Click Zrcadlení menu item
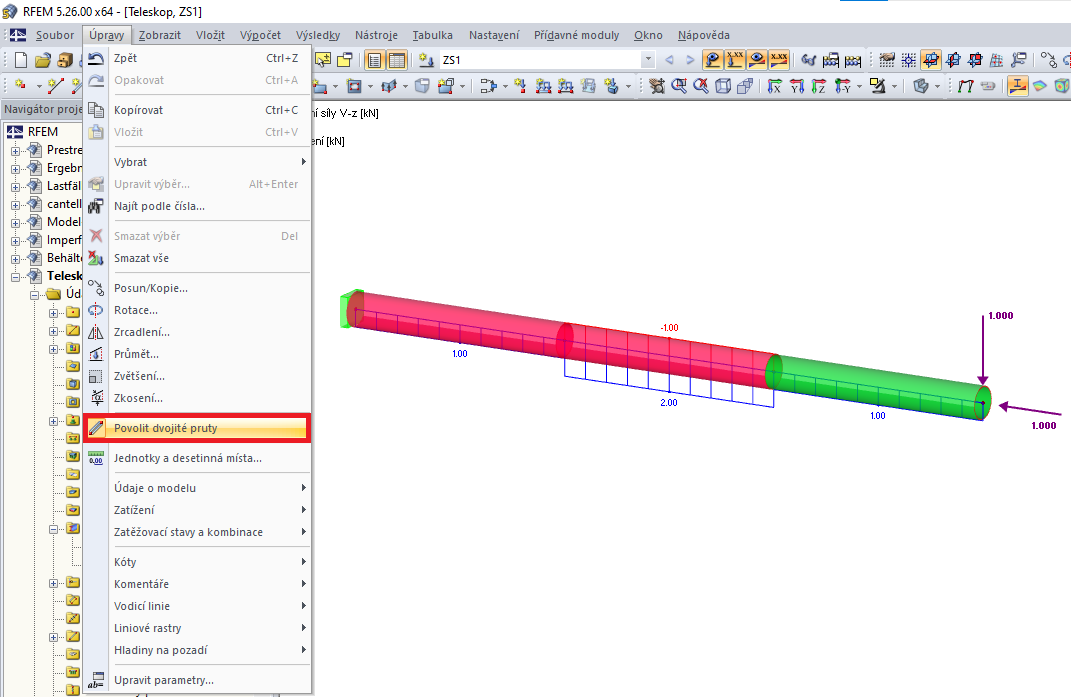The height and width of the screenshot is (697, 1071). coord(197,332)
